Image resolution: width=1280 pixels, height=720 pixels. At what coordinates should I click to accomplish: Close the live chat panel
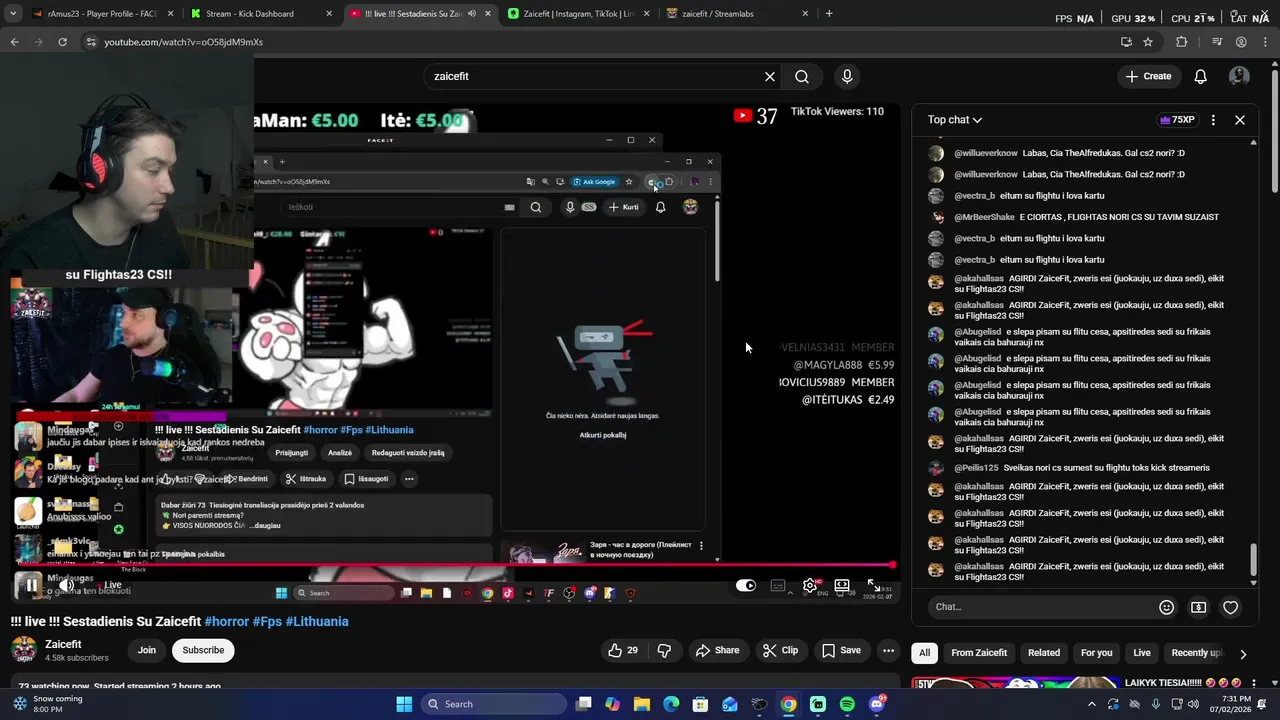click(x=1240, y=120)
